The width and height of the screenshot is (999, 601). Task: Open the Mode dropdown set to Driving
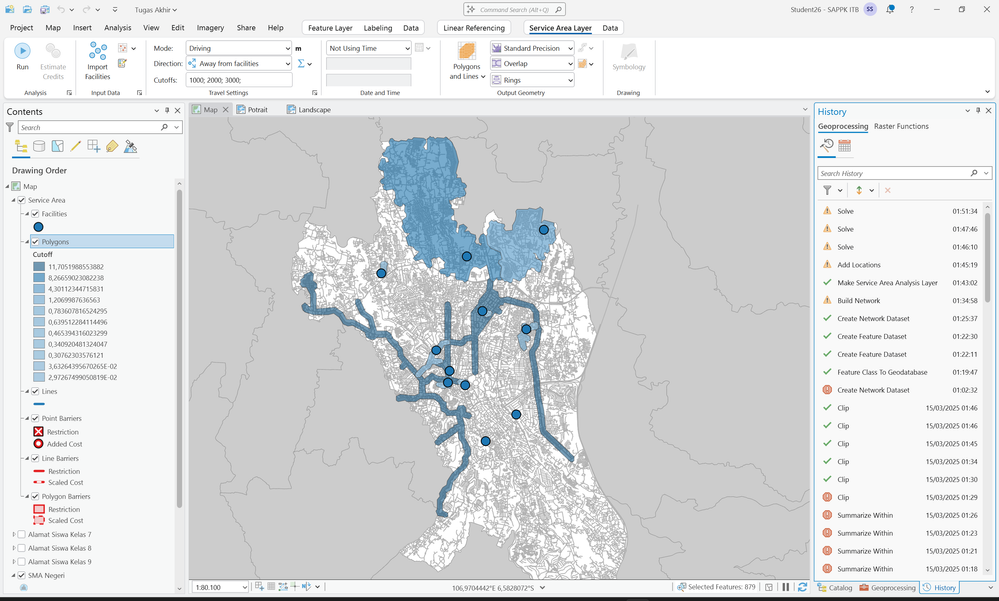(x=239, y=48)
